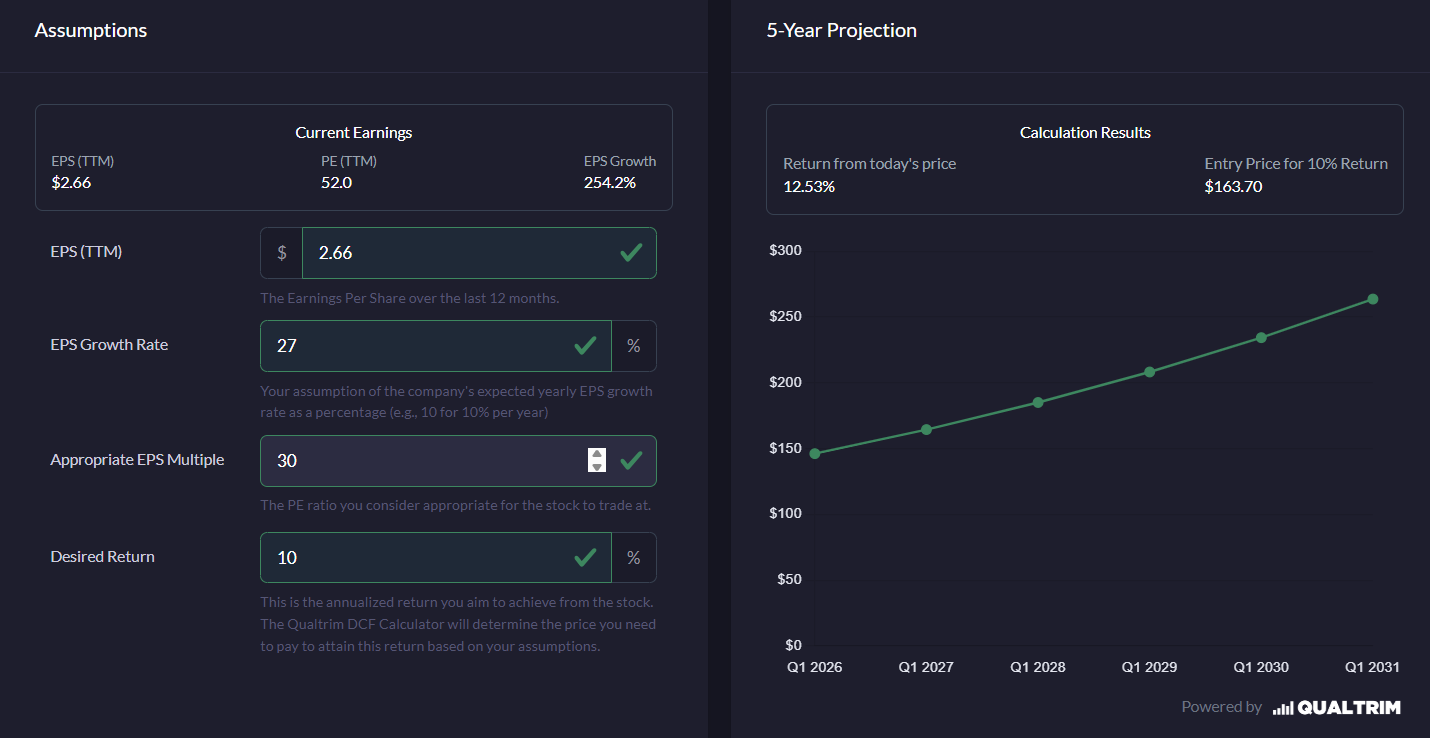Focus the Desired Return input showing 10
Screen dimensions: 1430x738
pyautogui.click(x=410, y=558)
